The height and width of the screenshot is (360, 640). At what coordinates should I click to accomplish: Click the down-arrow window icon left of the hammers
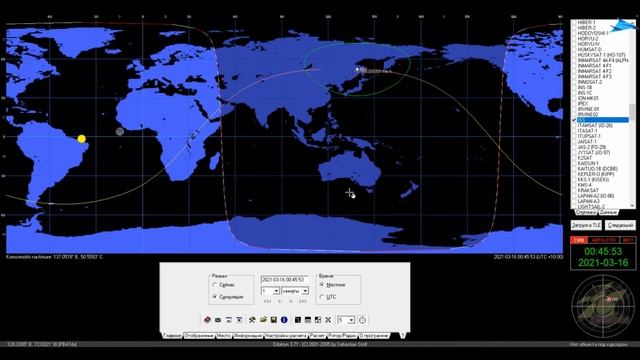239,320
